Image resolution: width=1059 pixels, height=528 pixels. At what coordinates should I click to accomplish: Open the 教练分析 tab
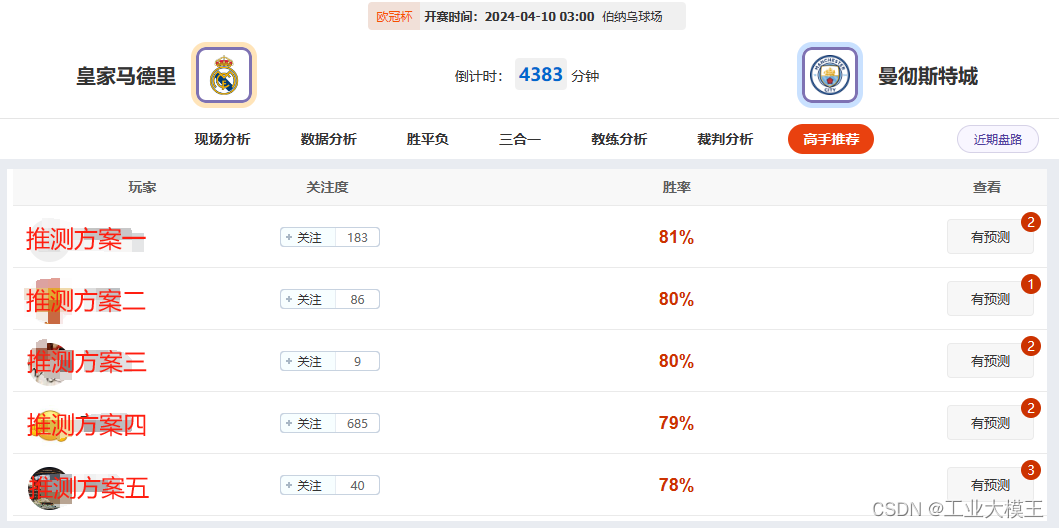point(619,140)
